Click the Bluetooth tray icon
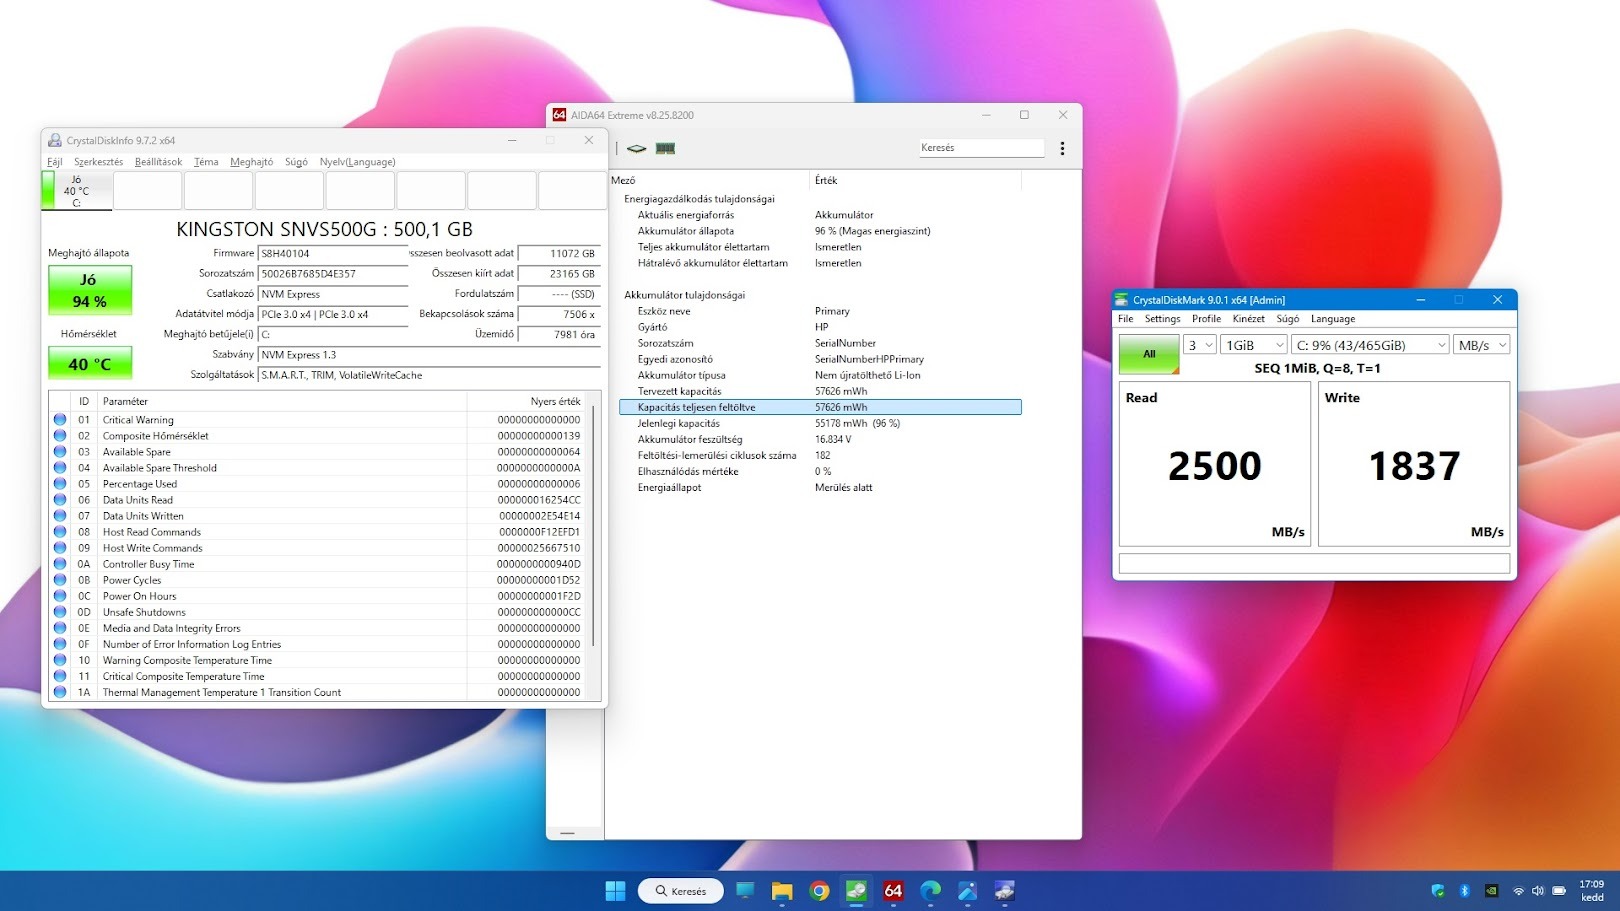 click(1465, 891)
